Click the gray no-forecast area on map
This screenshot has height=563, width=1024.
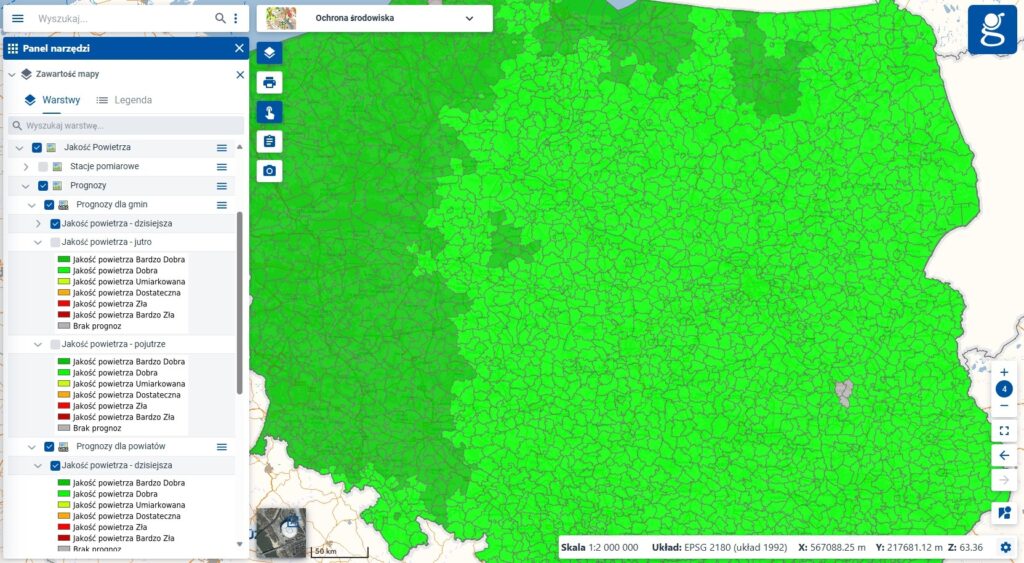(844, 393)
